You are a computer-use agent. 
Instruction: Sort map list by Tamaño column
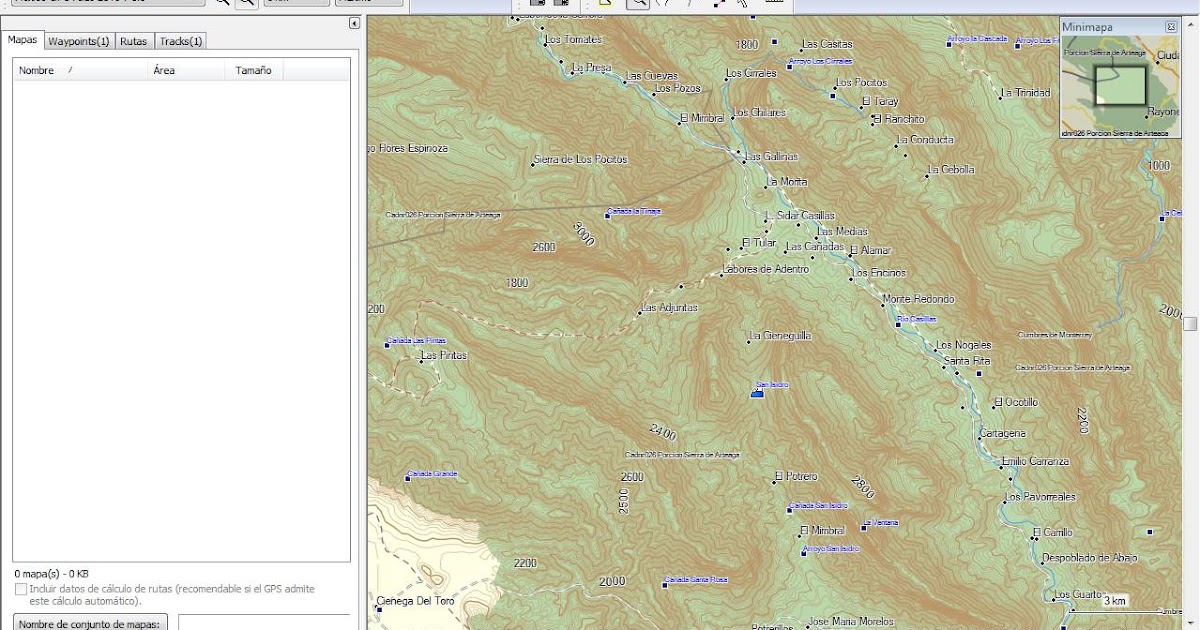coord(256,70)
